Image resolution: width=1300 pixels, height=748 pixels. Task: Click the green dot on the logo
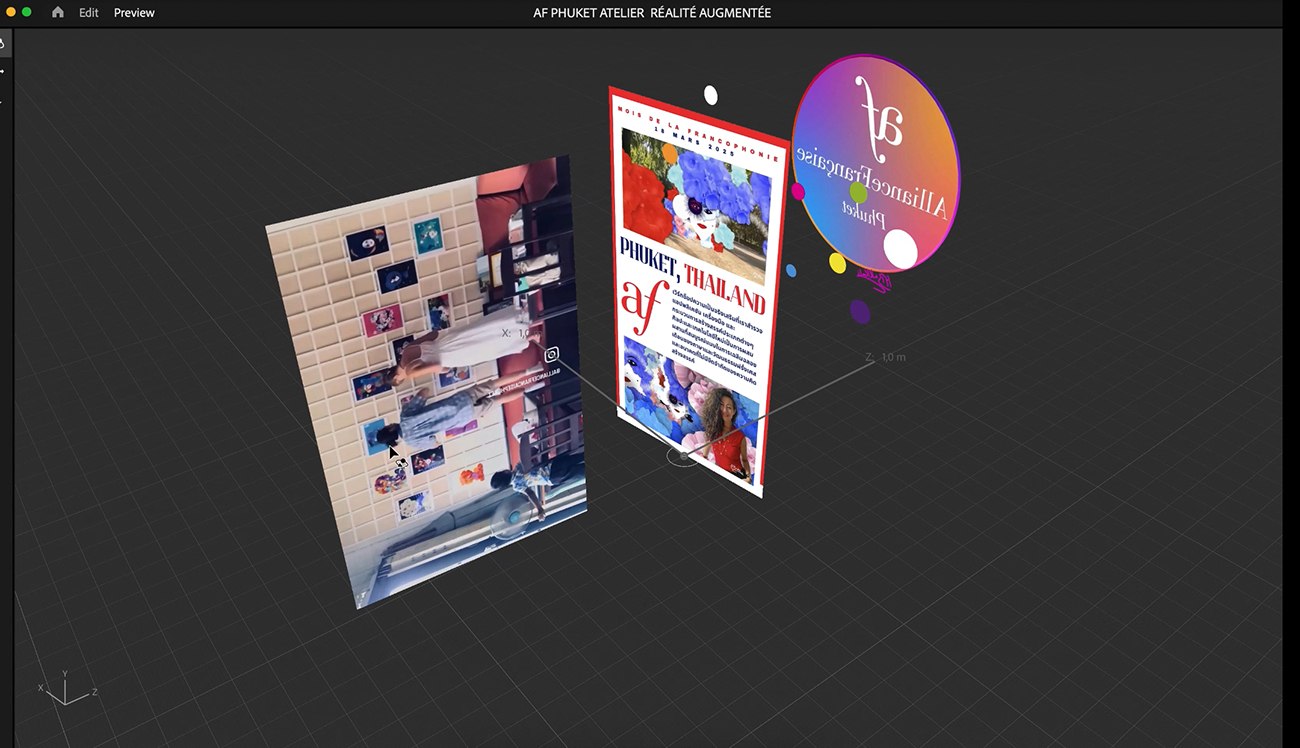pos(858,192)
